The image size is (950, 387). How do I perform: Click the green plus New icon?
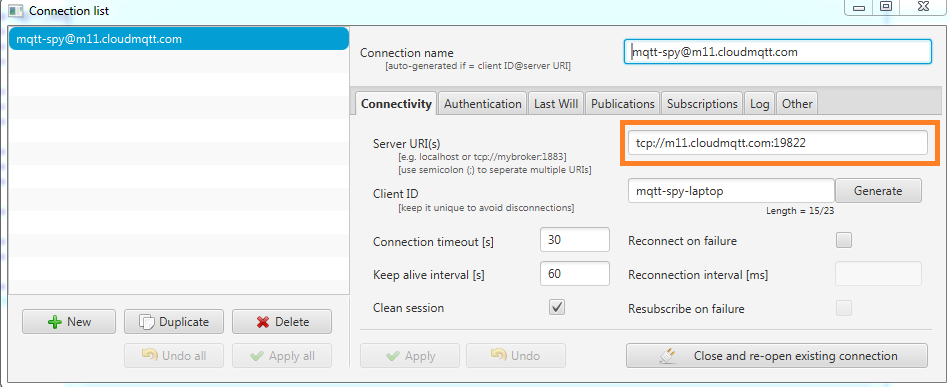point(55,322)
